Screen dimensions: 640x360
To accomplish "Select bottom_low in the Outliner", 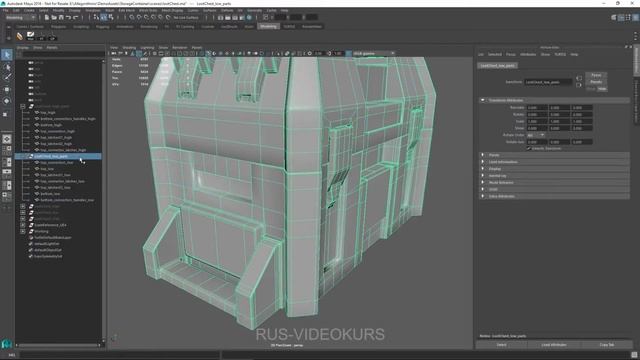I will coord(50,194).
